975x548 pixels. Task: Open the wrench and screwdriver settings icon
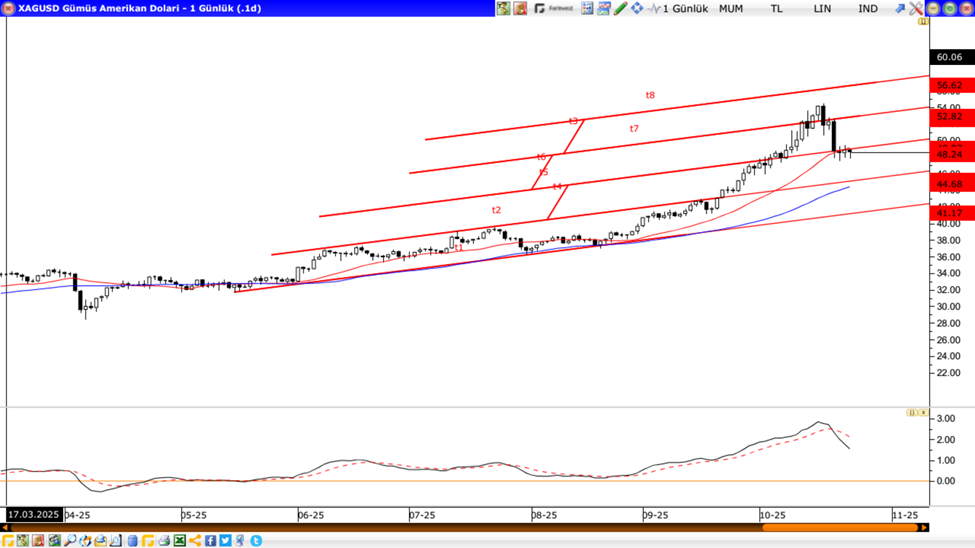pyautogui.click(x=916, y=8)
